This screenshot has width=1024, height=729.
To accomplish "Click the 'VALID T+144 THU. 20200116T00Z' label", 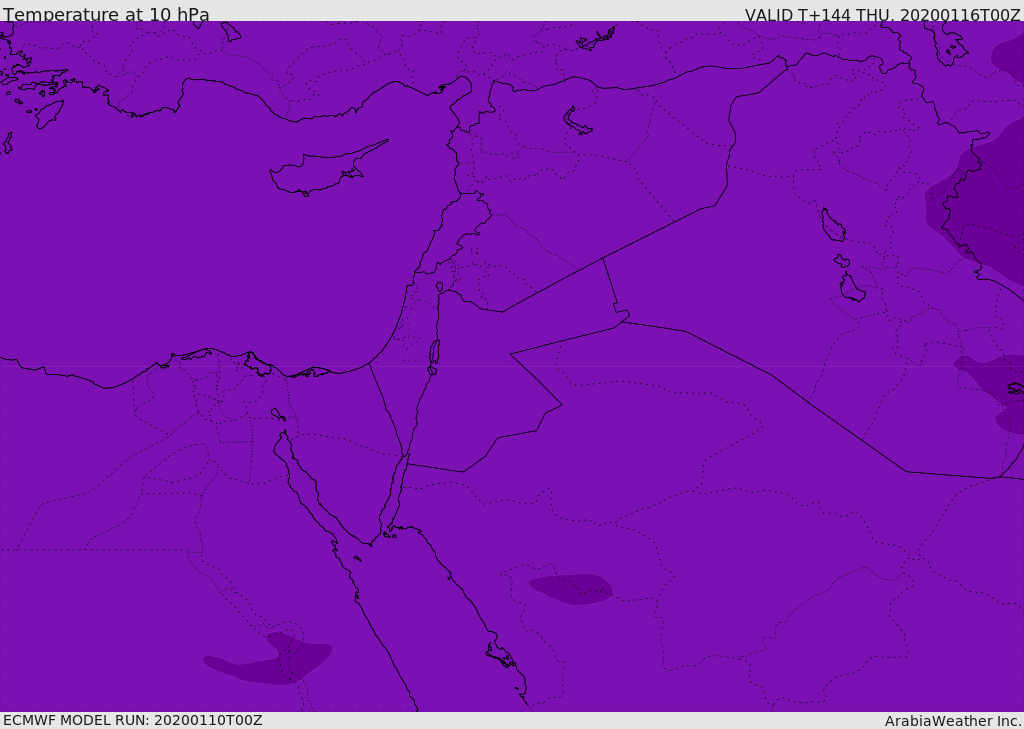I will (x=882, y=14).
